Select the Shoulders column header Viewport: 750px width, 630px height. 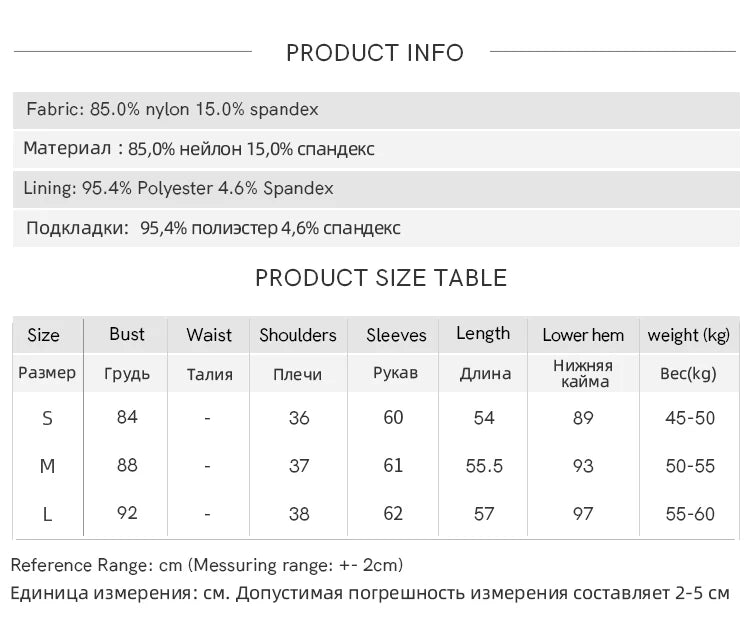[298, 335]
